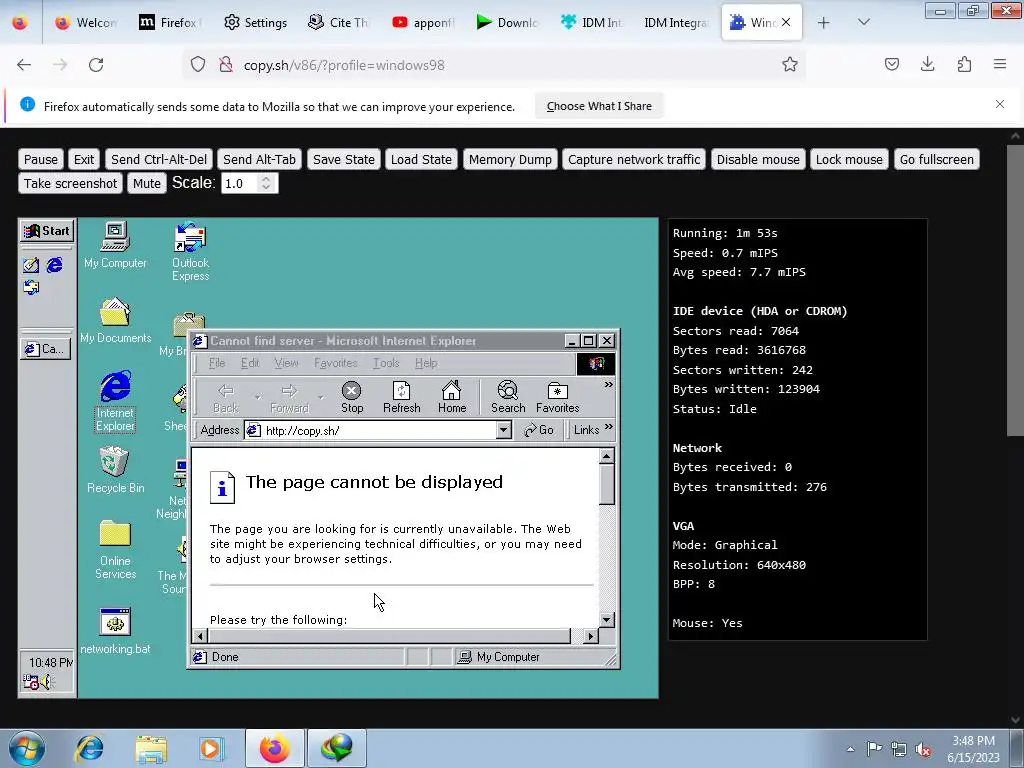The height and width of the screenshot is (768, 1024).
Task: Select the My Documents desktop icon
Action: 116,321
